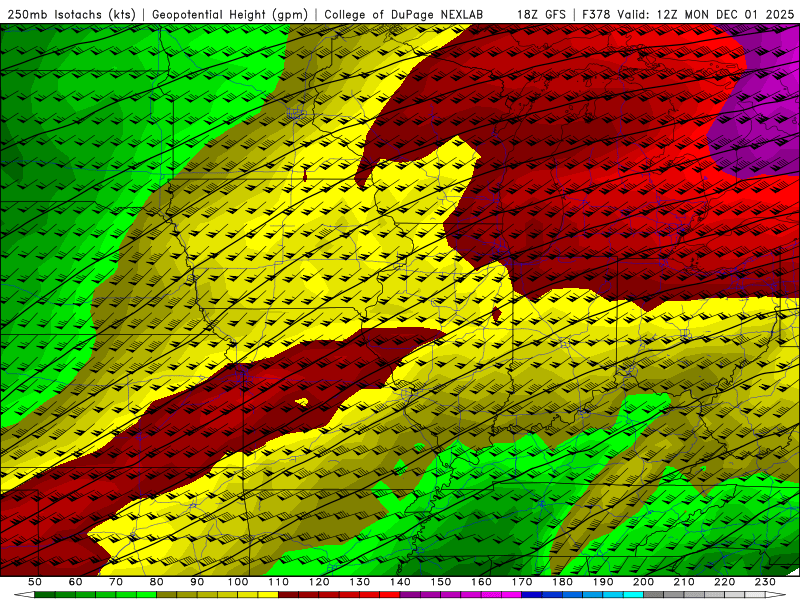Click the "F378 Valid: 12Z MON DEC 01 2025" text
The height and width of the screenshot is (600, 800).
point(688,14)
